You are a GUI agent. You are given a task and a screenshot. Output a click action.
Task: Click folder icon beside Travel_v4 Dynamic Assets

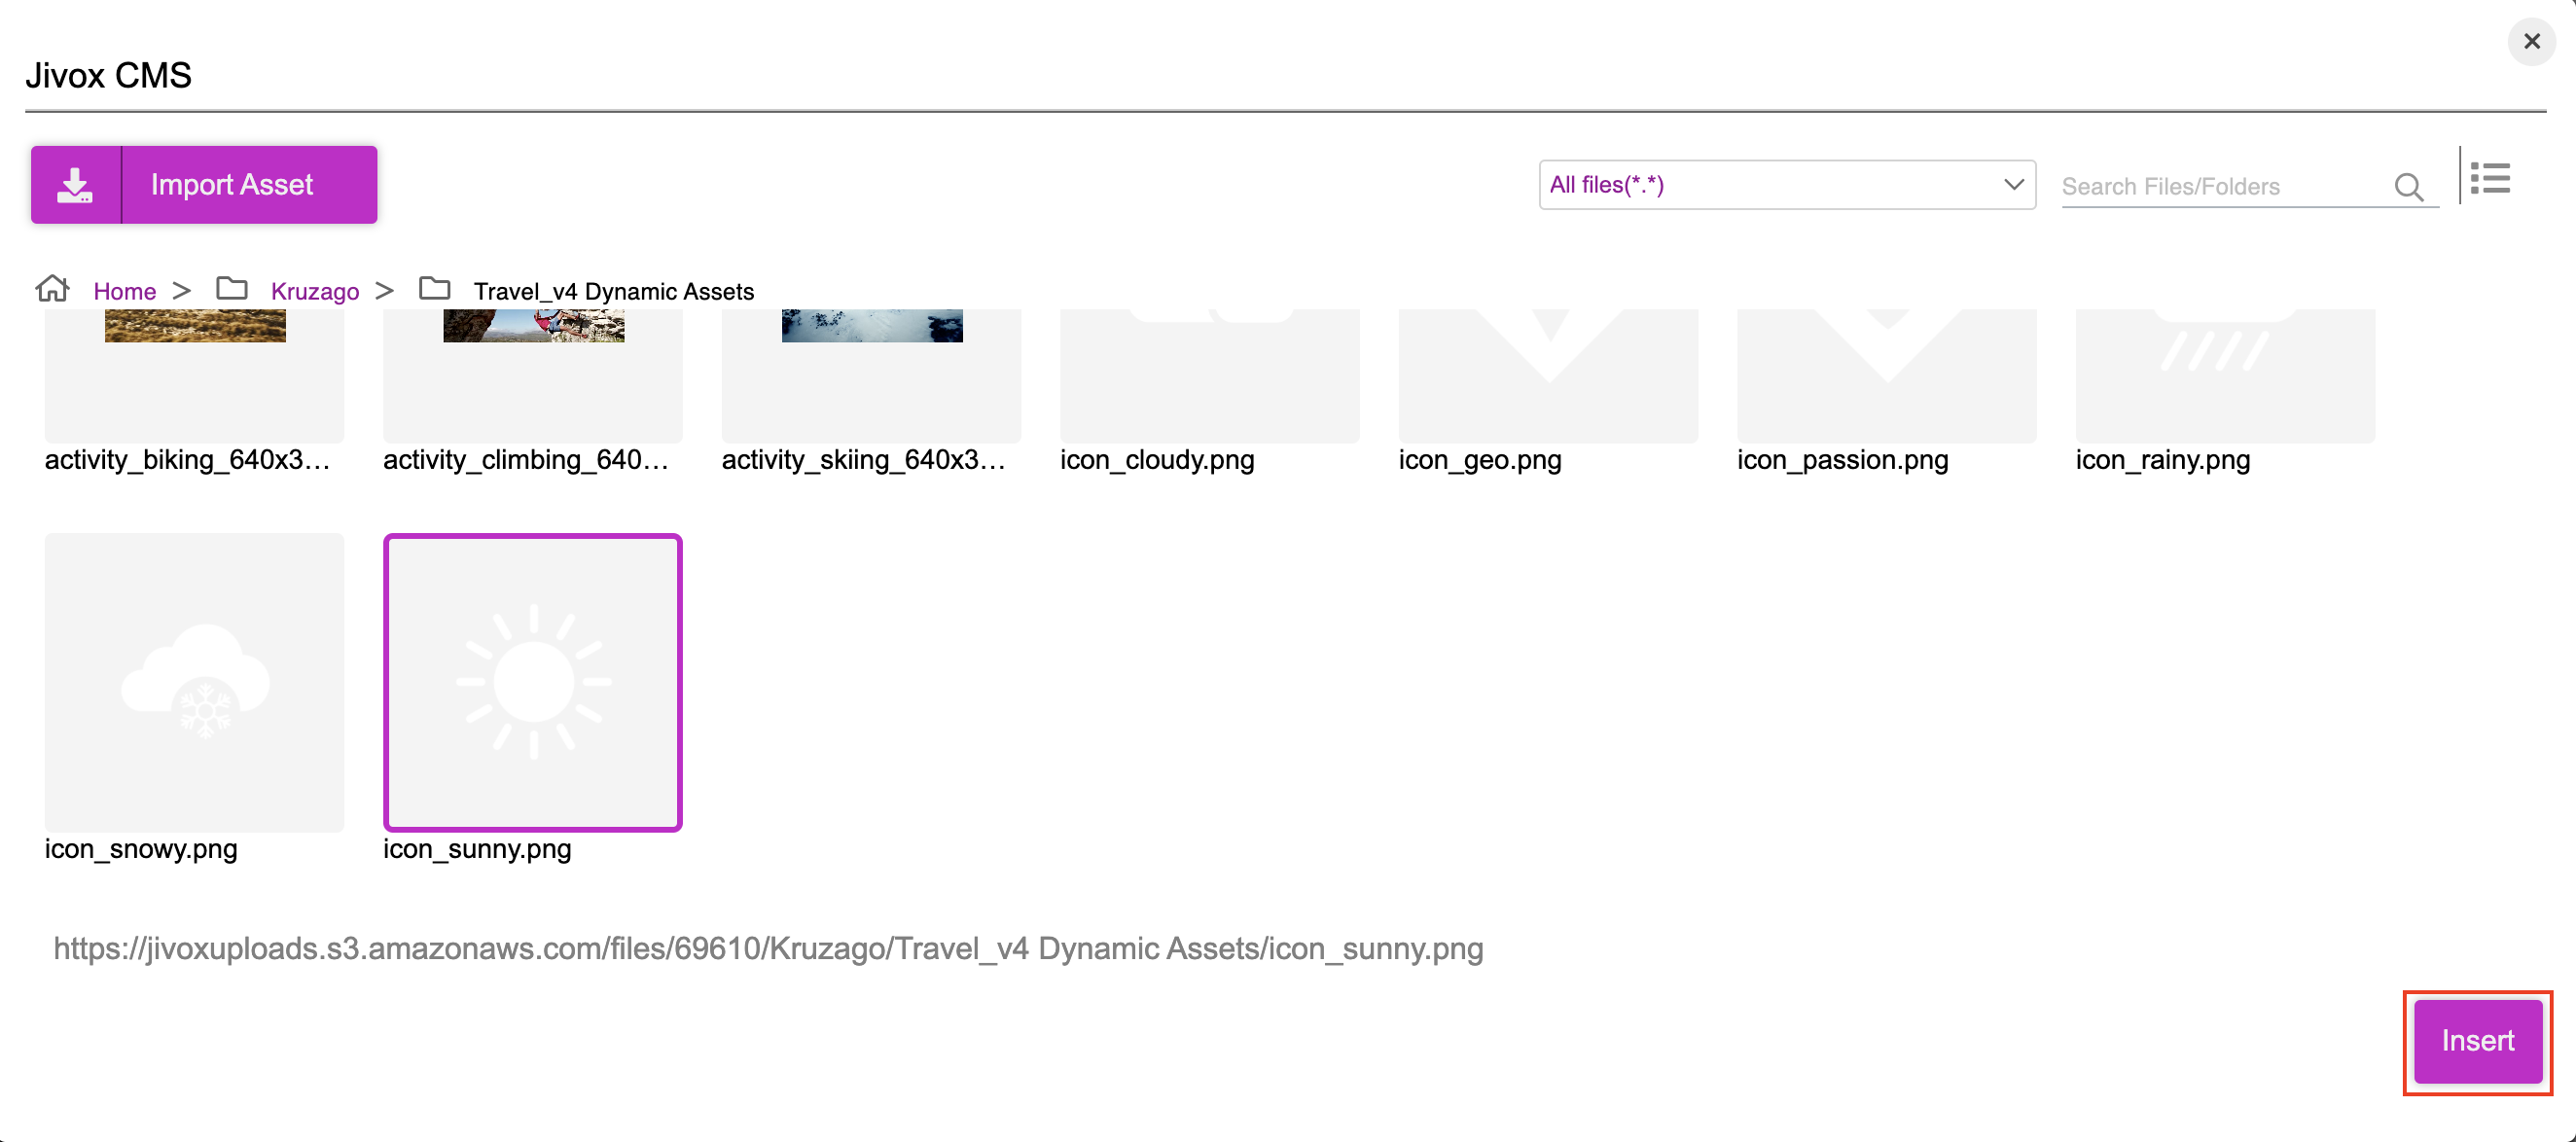click(x=434, y=289)
